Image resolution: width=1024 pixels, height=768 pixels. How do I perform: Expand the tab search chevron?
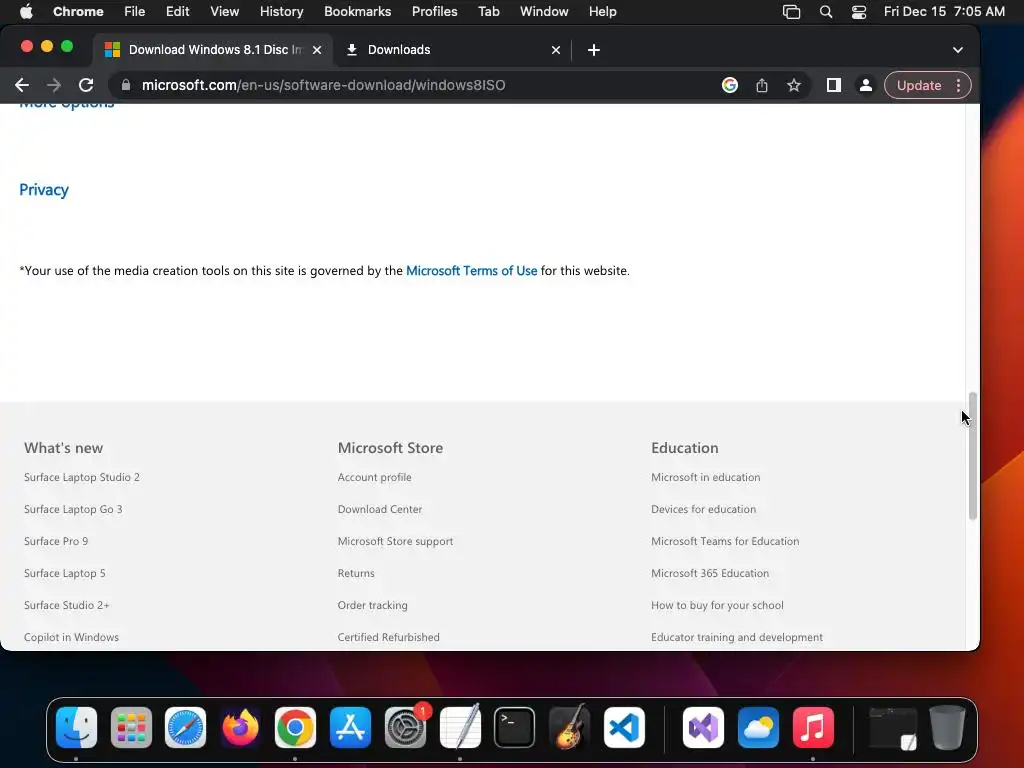click(x=957, y=50)
